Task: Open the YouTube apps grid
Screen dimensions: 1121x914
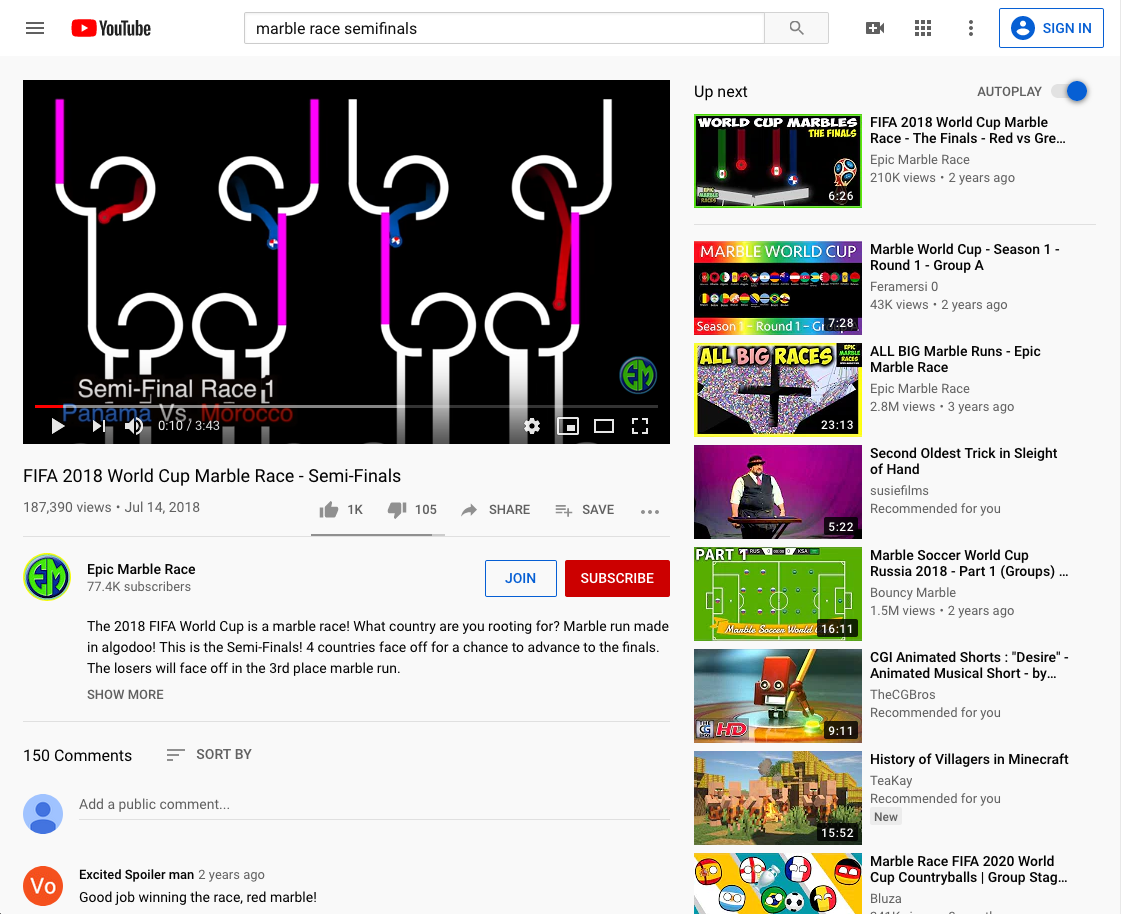Action: tap(923, 29)
